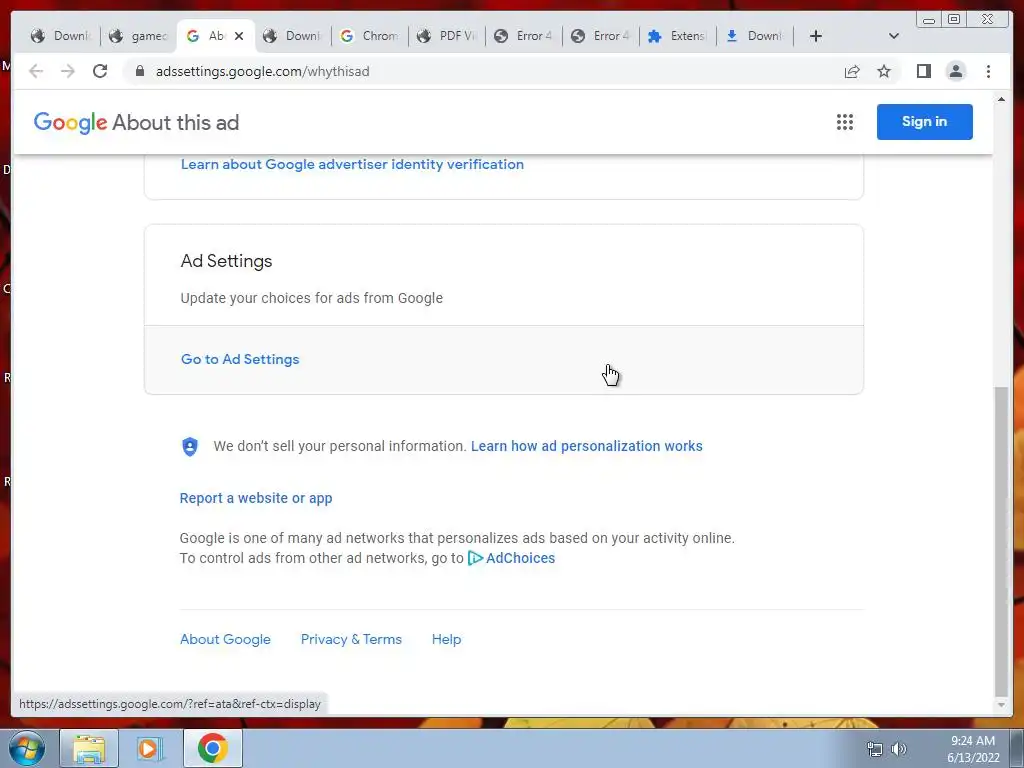The image size is (1024, 768).
Task: Open the volume control in tray
Action: [899, 749]
